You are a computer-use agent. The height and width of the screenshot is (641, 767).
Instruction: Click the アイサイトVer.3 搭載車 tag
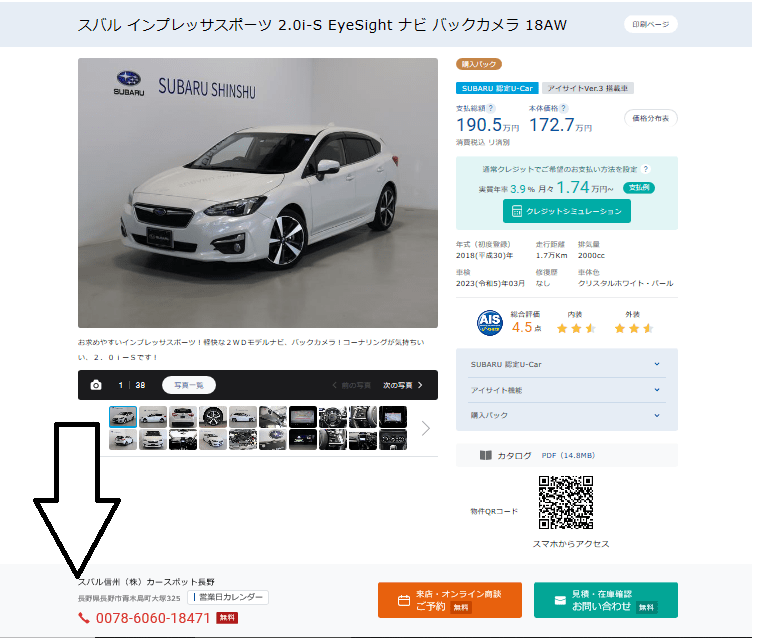coord(588,89)
